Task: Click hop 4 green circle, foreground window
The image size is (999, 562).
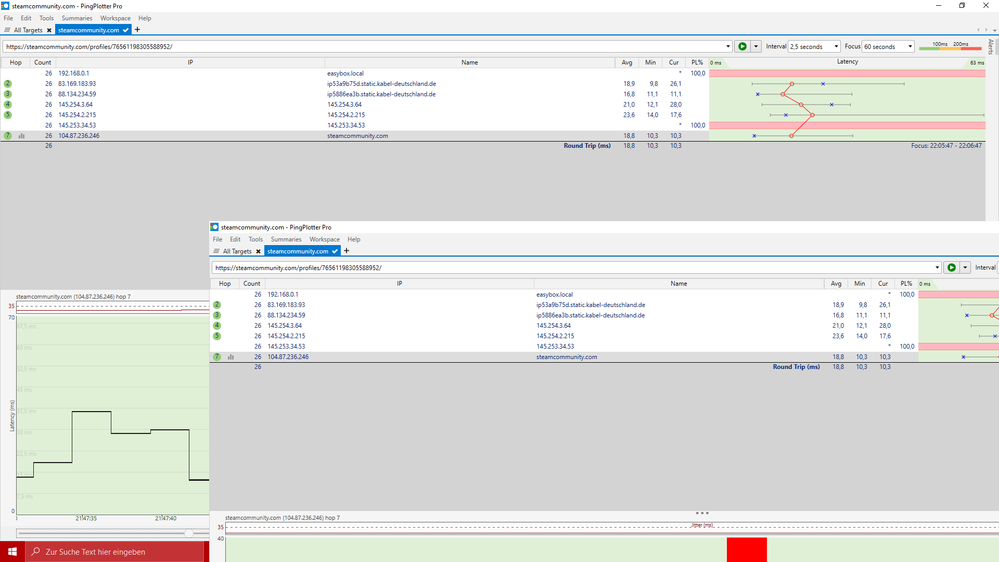Action: [217, 326]
